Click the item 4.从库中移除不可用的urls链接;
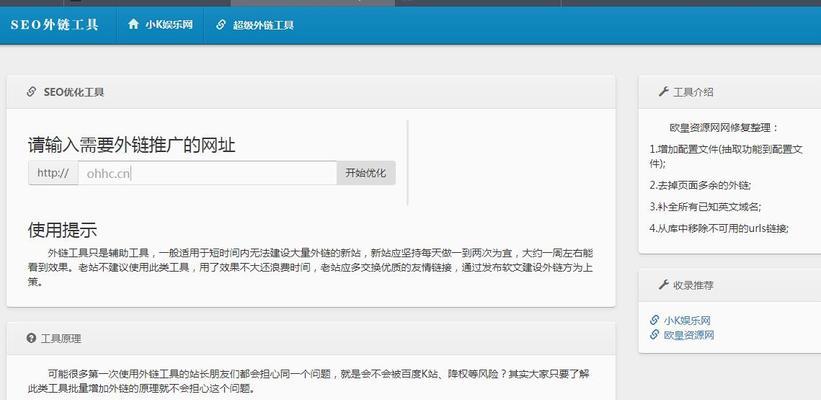 click(x=719, y=228)
